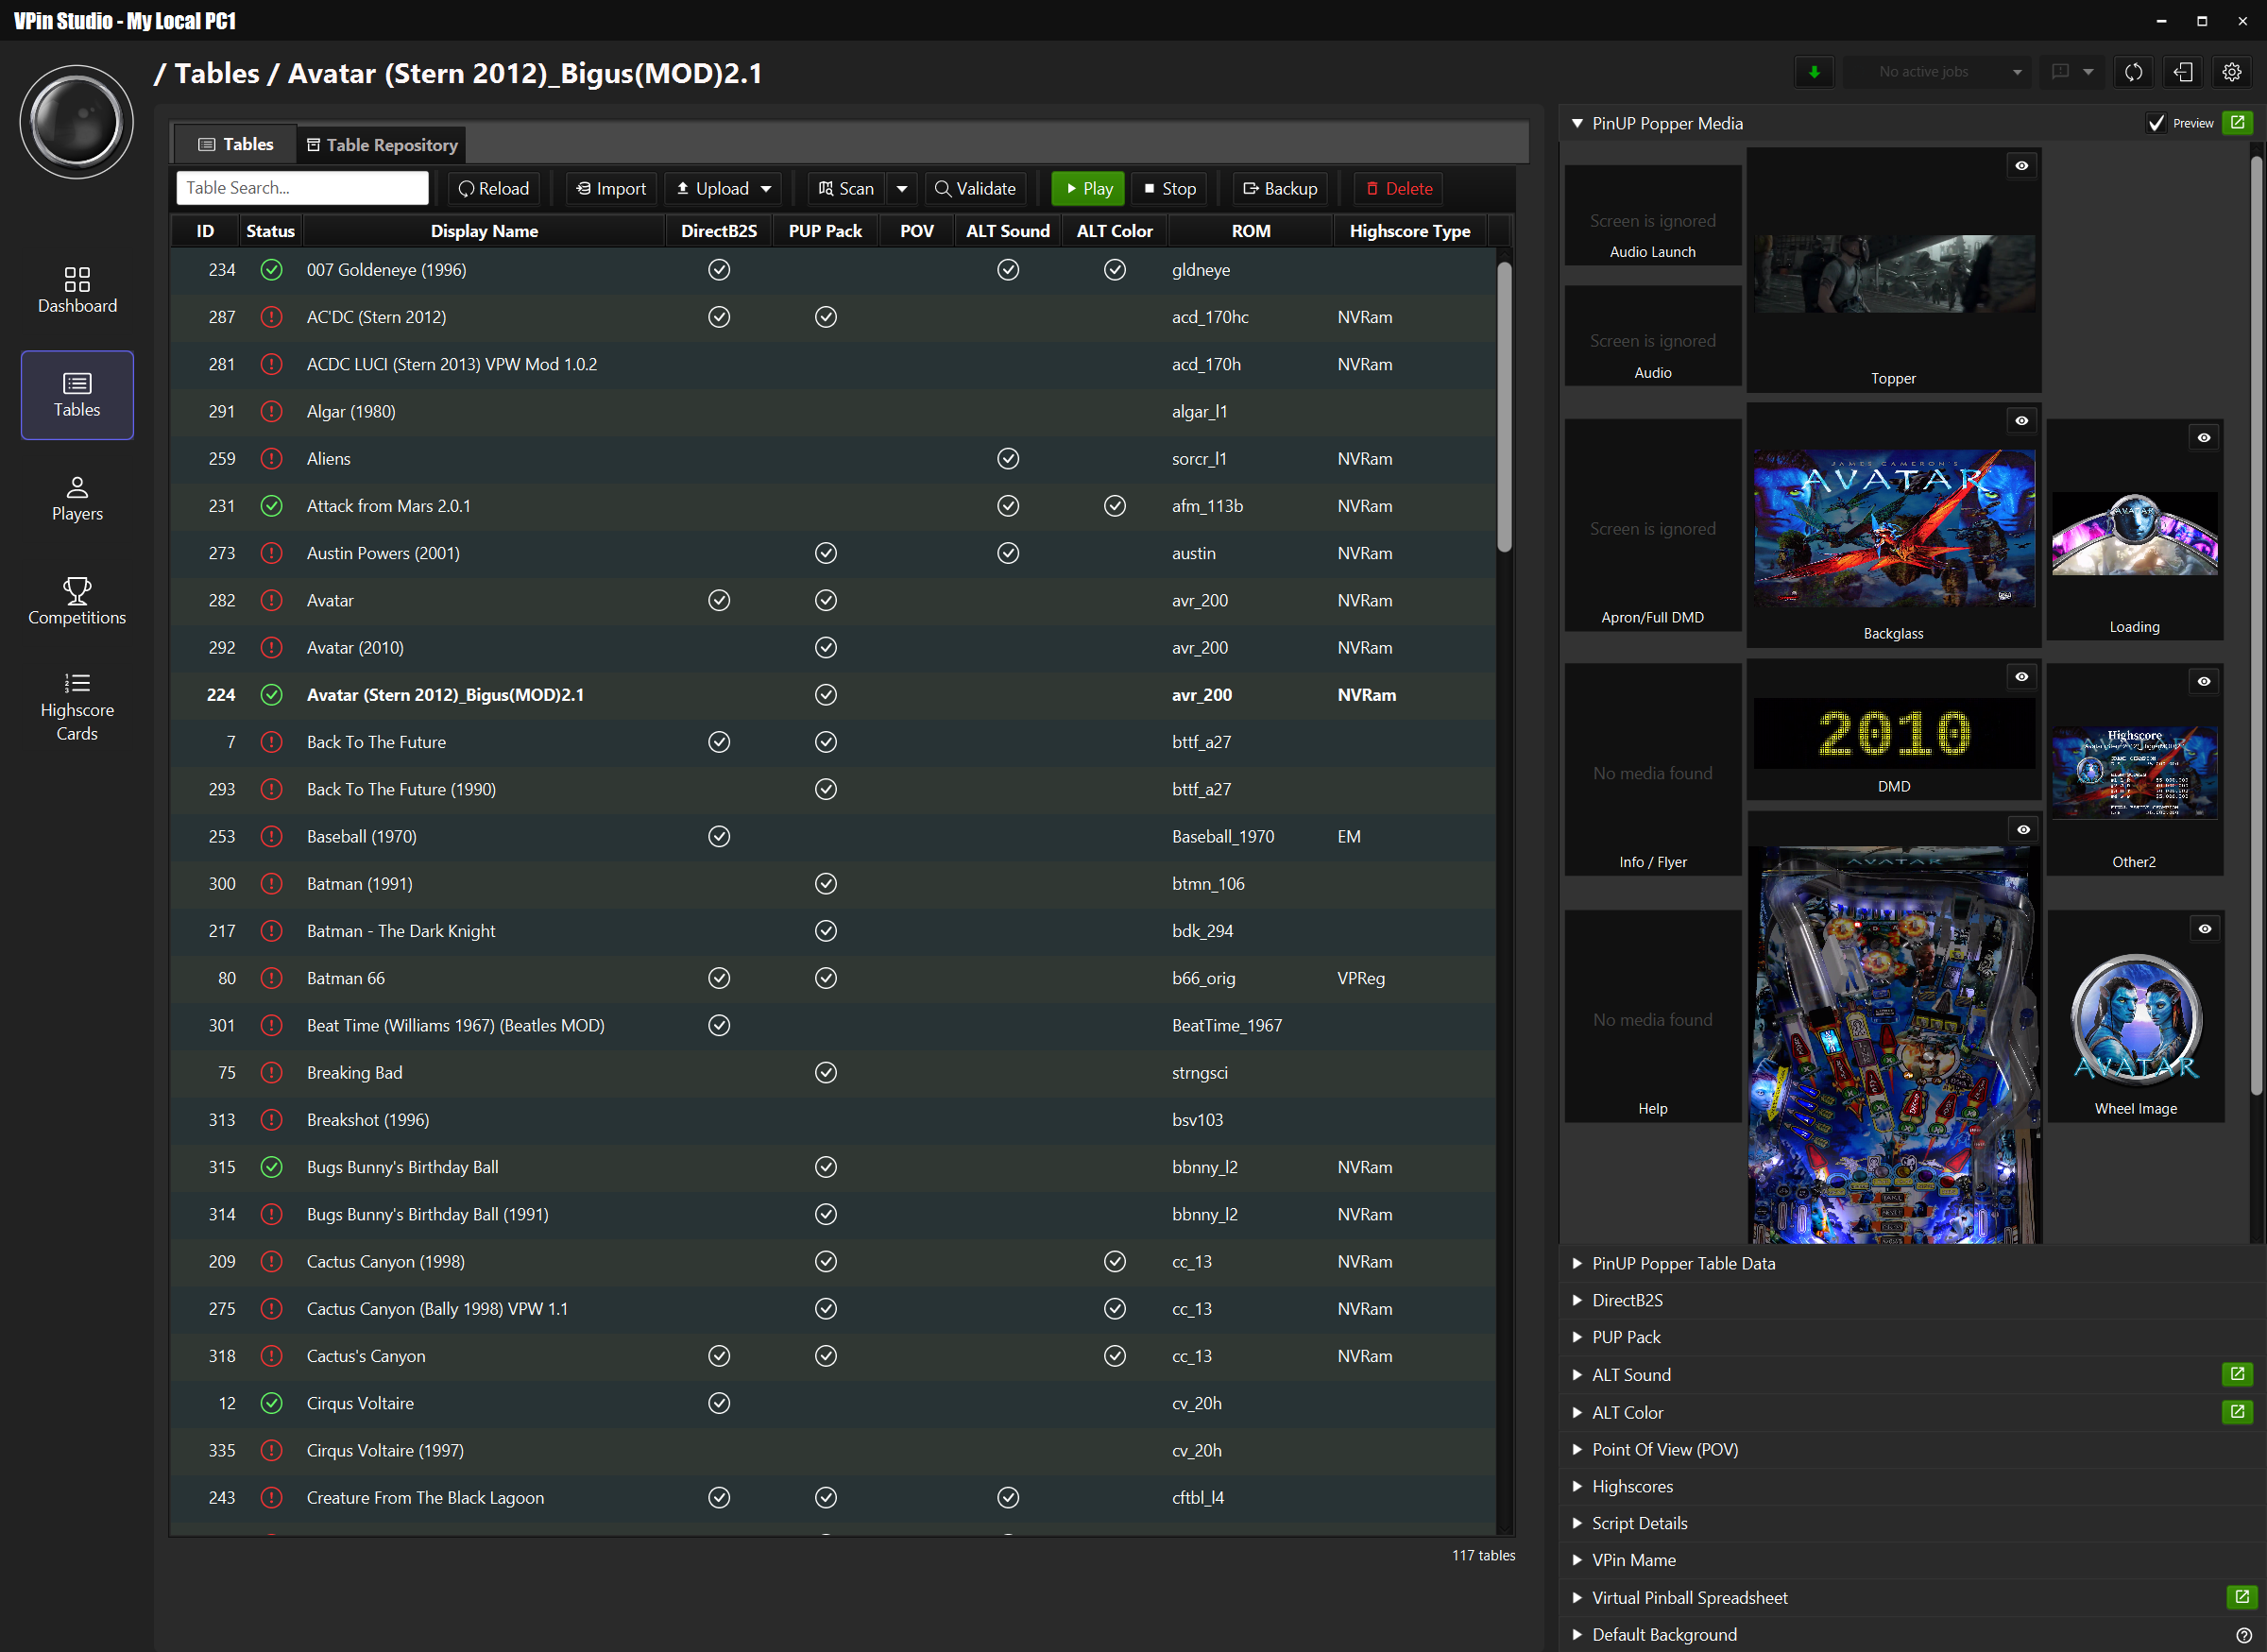Uncheck the Preview checkbox
Screen dimensions: 2267x1652
(x=2156, y=123)
